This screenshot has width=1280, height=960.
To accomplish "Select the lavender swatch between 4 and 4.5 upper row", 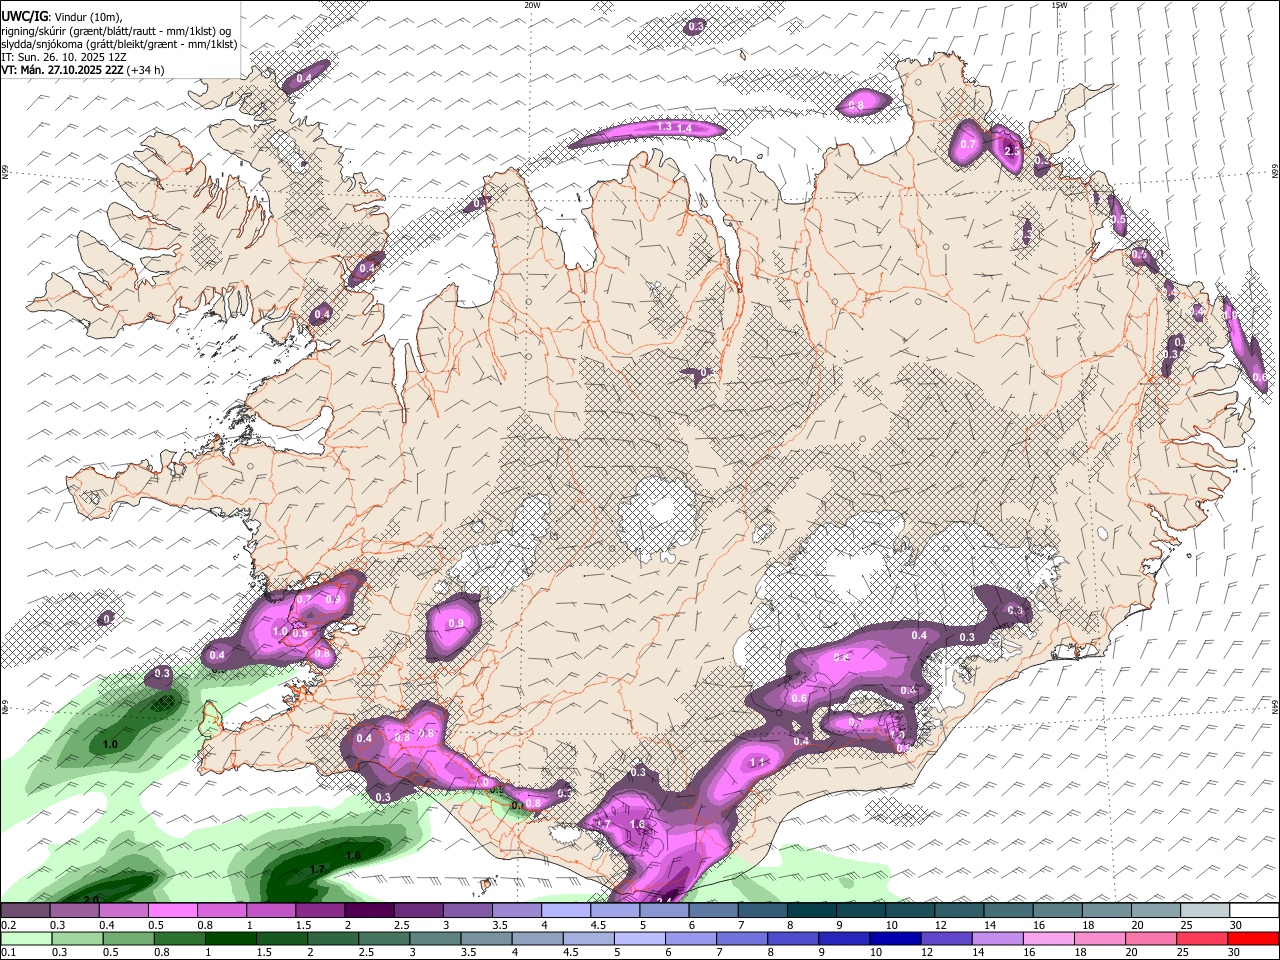I will 566,911.
